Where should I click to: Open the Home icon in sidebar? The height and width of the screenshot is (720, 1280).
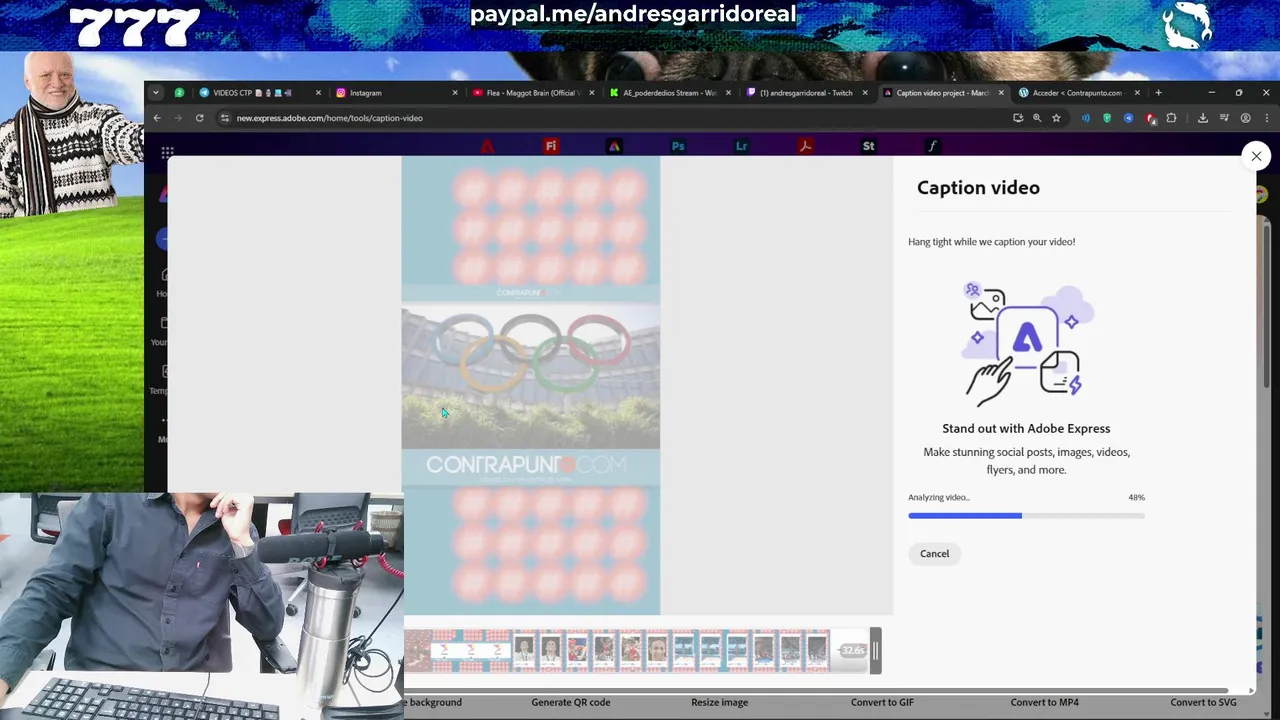[x=163, y=276]
